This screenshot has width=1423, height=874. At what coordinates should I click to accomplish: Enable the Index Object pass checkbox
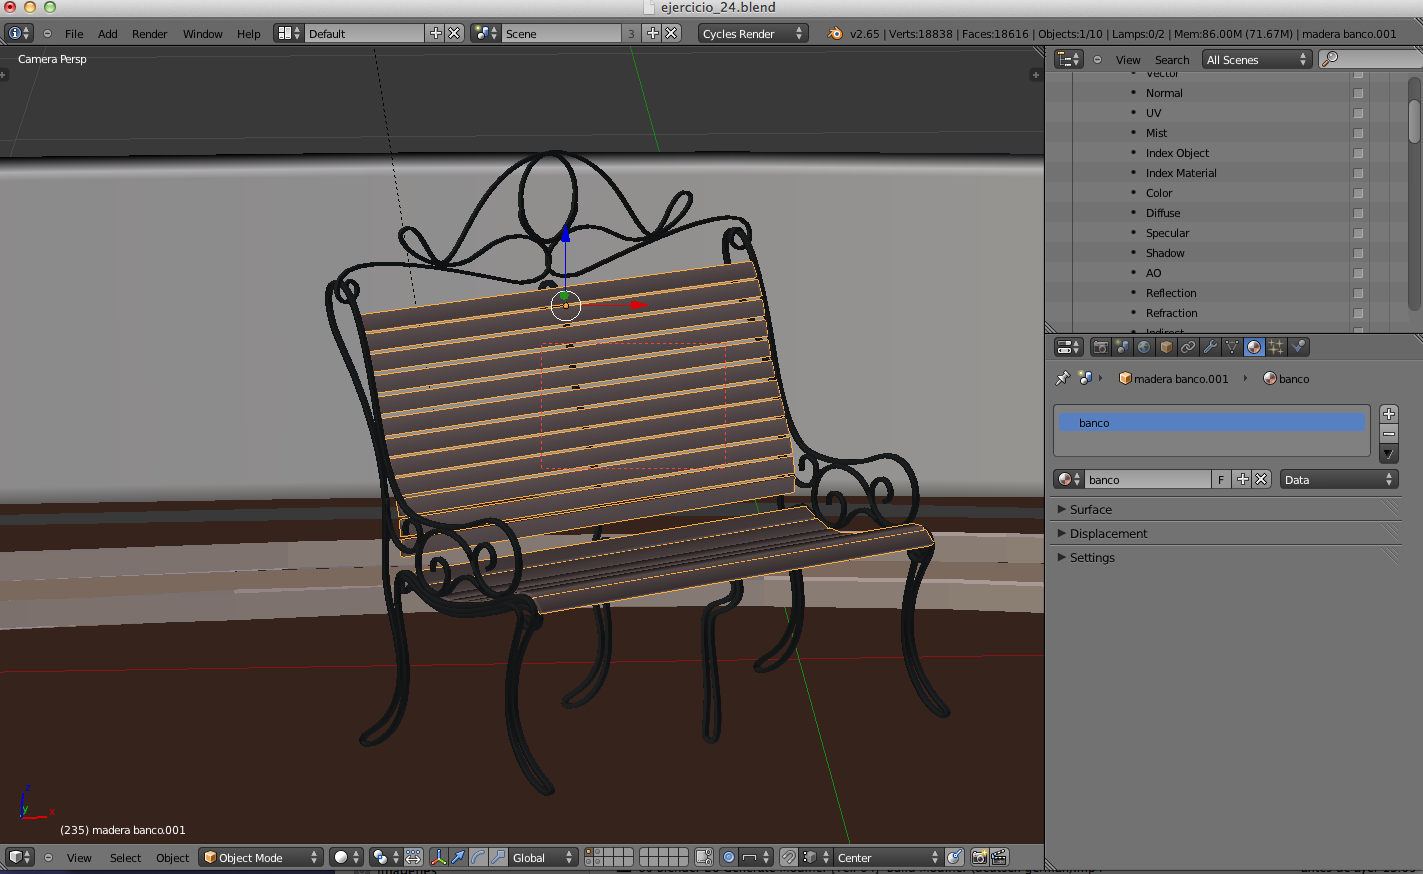pos(1358,153)
